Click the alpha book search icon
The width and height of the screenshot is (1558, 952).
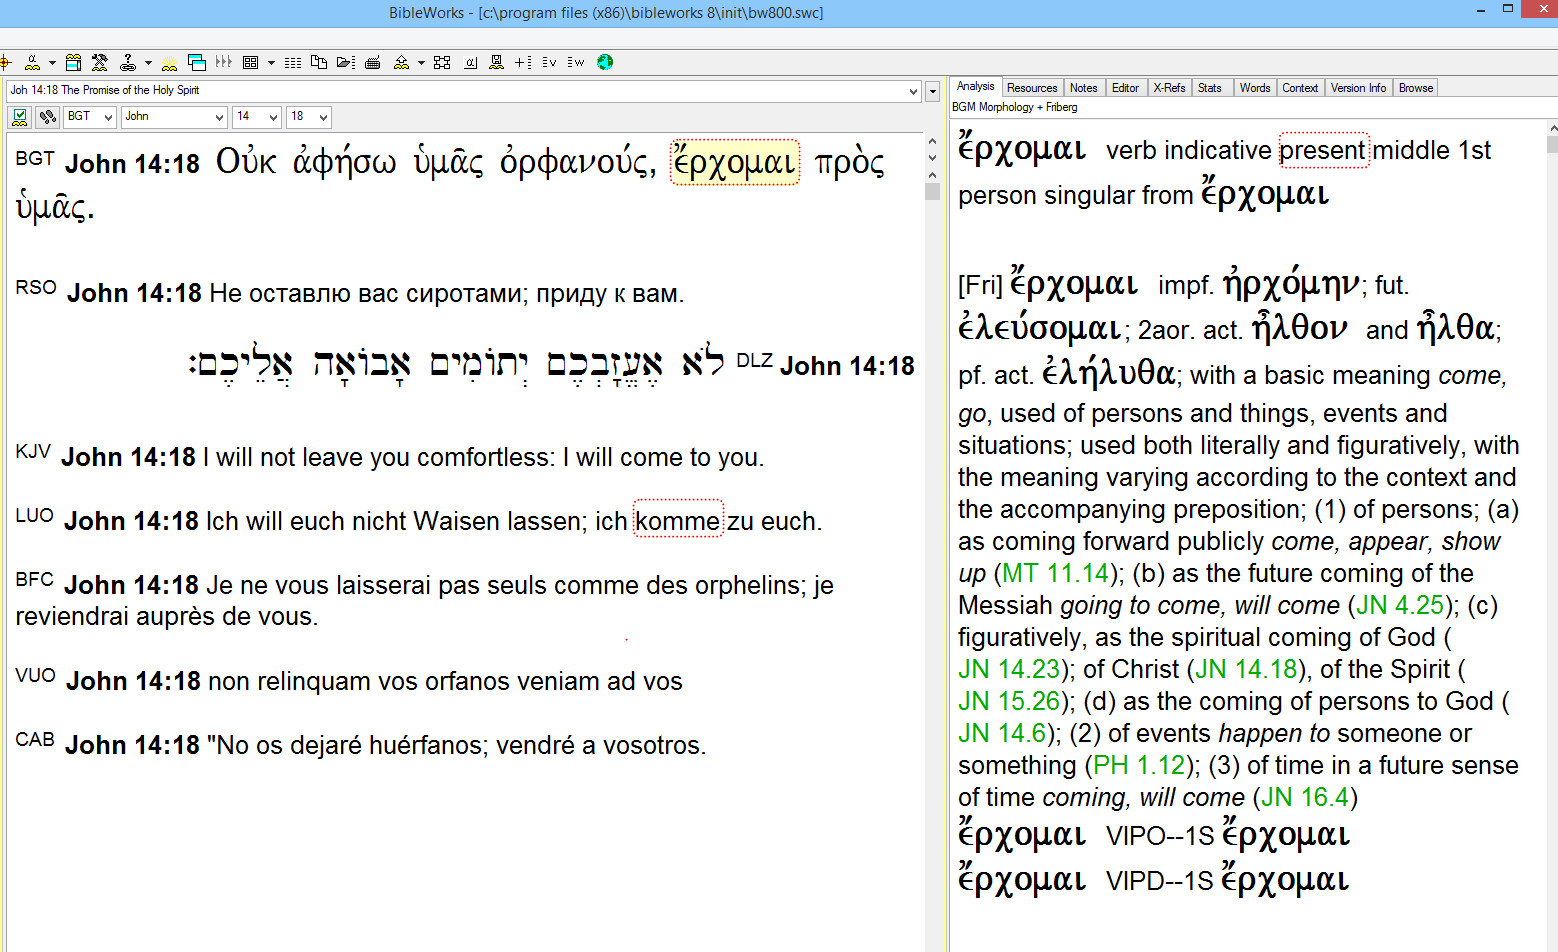(x=33, y=62)
